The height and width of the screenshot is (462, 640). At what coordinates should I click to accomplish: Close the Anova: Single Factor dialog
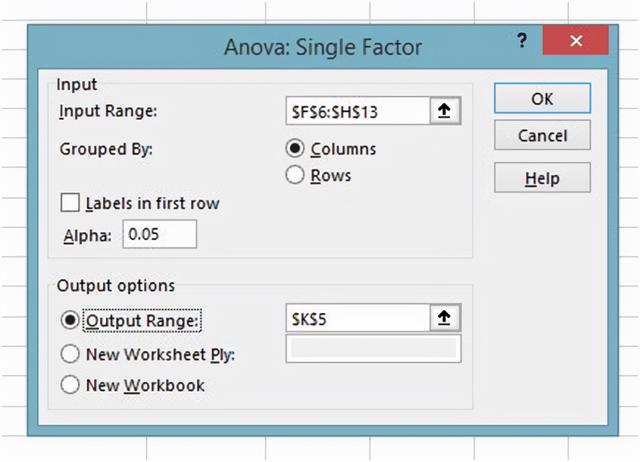pos(574,44)
